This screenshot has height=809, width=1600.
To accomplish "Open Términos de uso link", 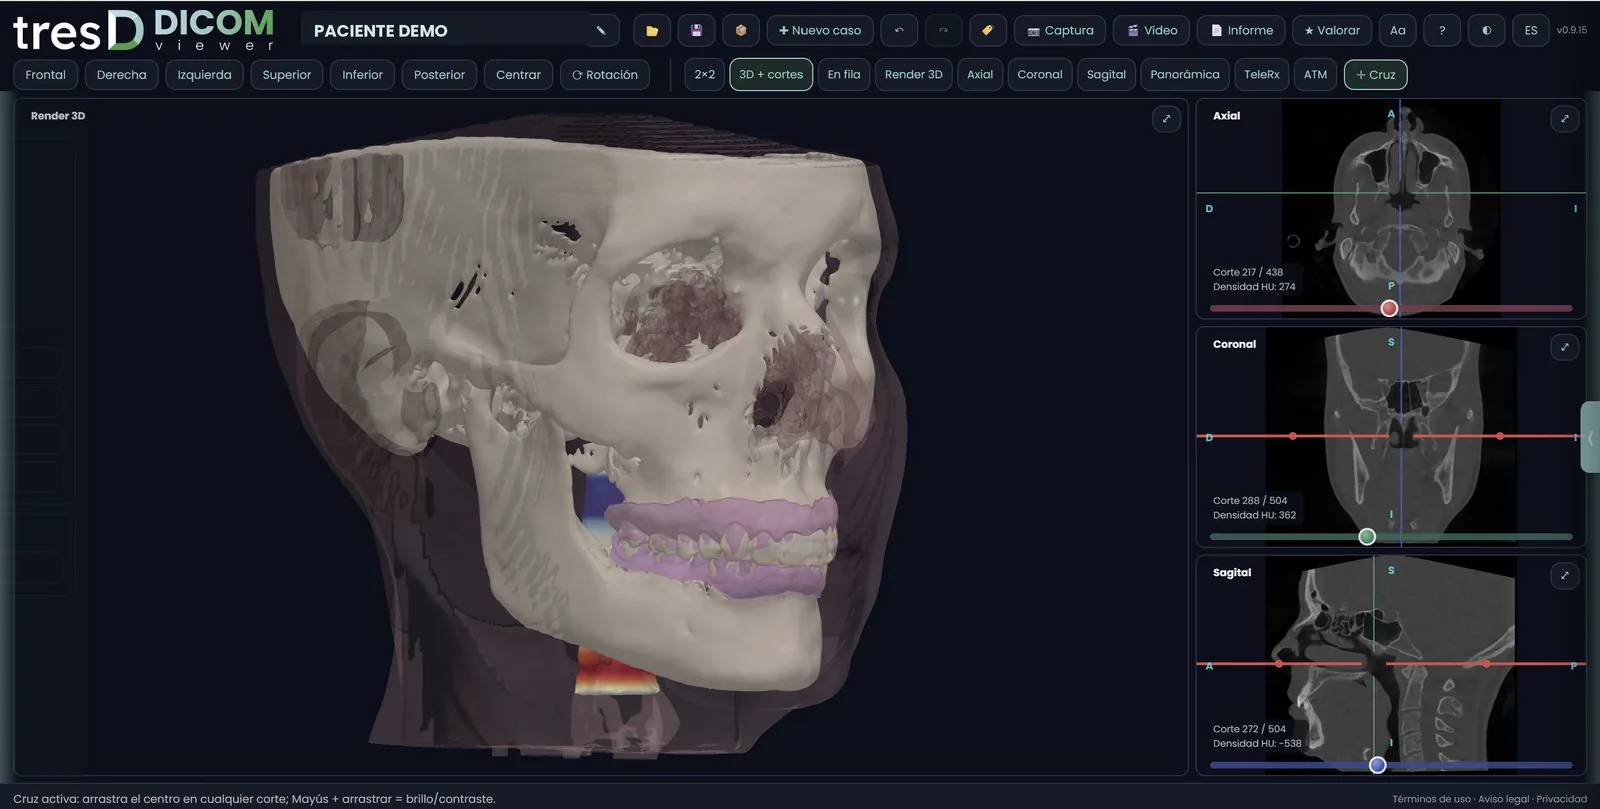I will tap(1431, 799).
